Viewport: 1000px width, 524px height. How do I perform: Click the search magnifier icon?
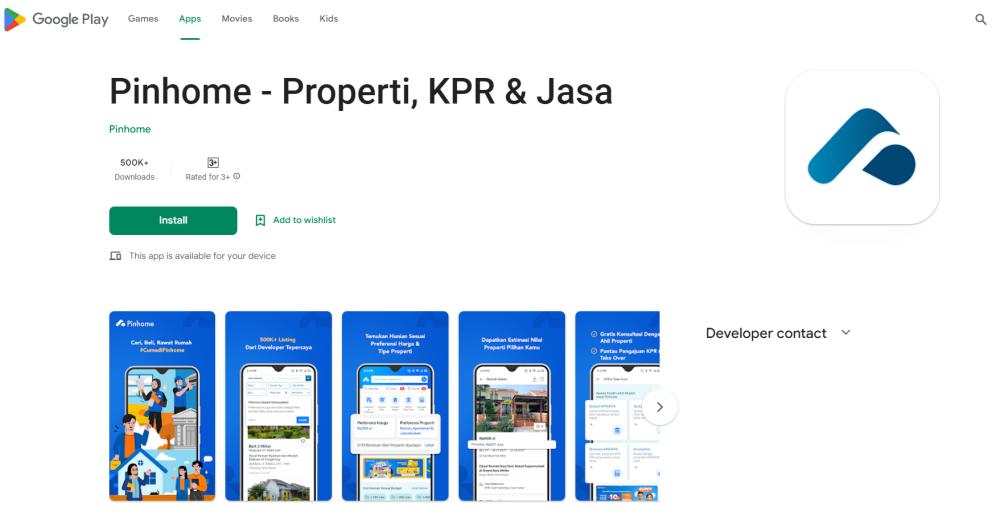tap(981, 19)
